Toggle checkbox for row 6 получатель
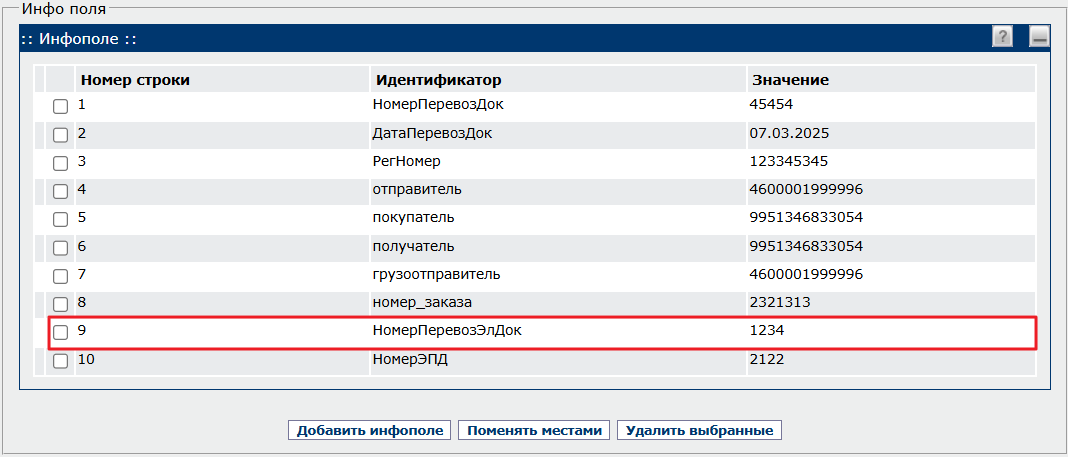 point(60,247)
